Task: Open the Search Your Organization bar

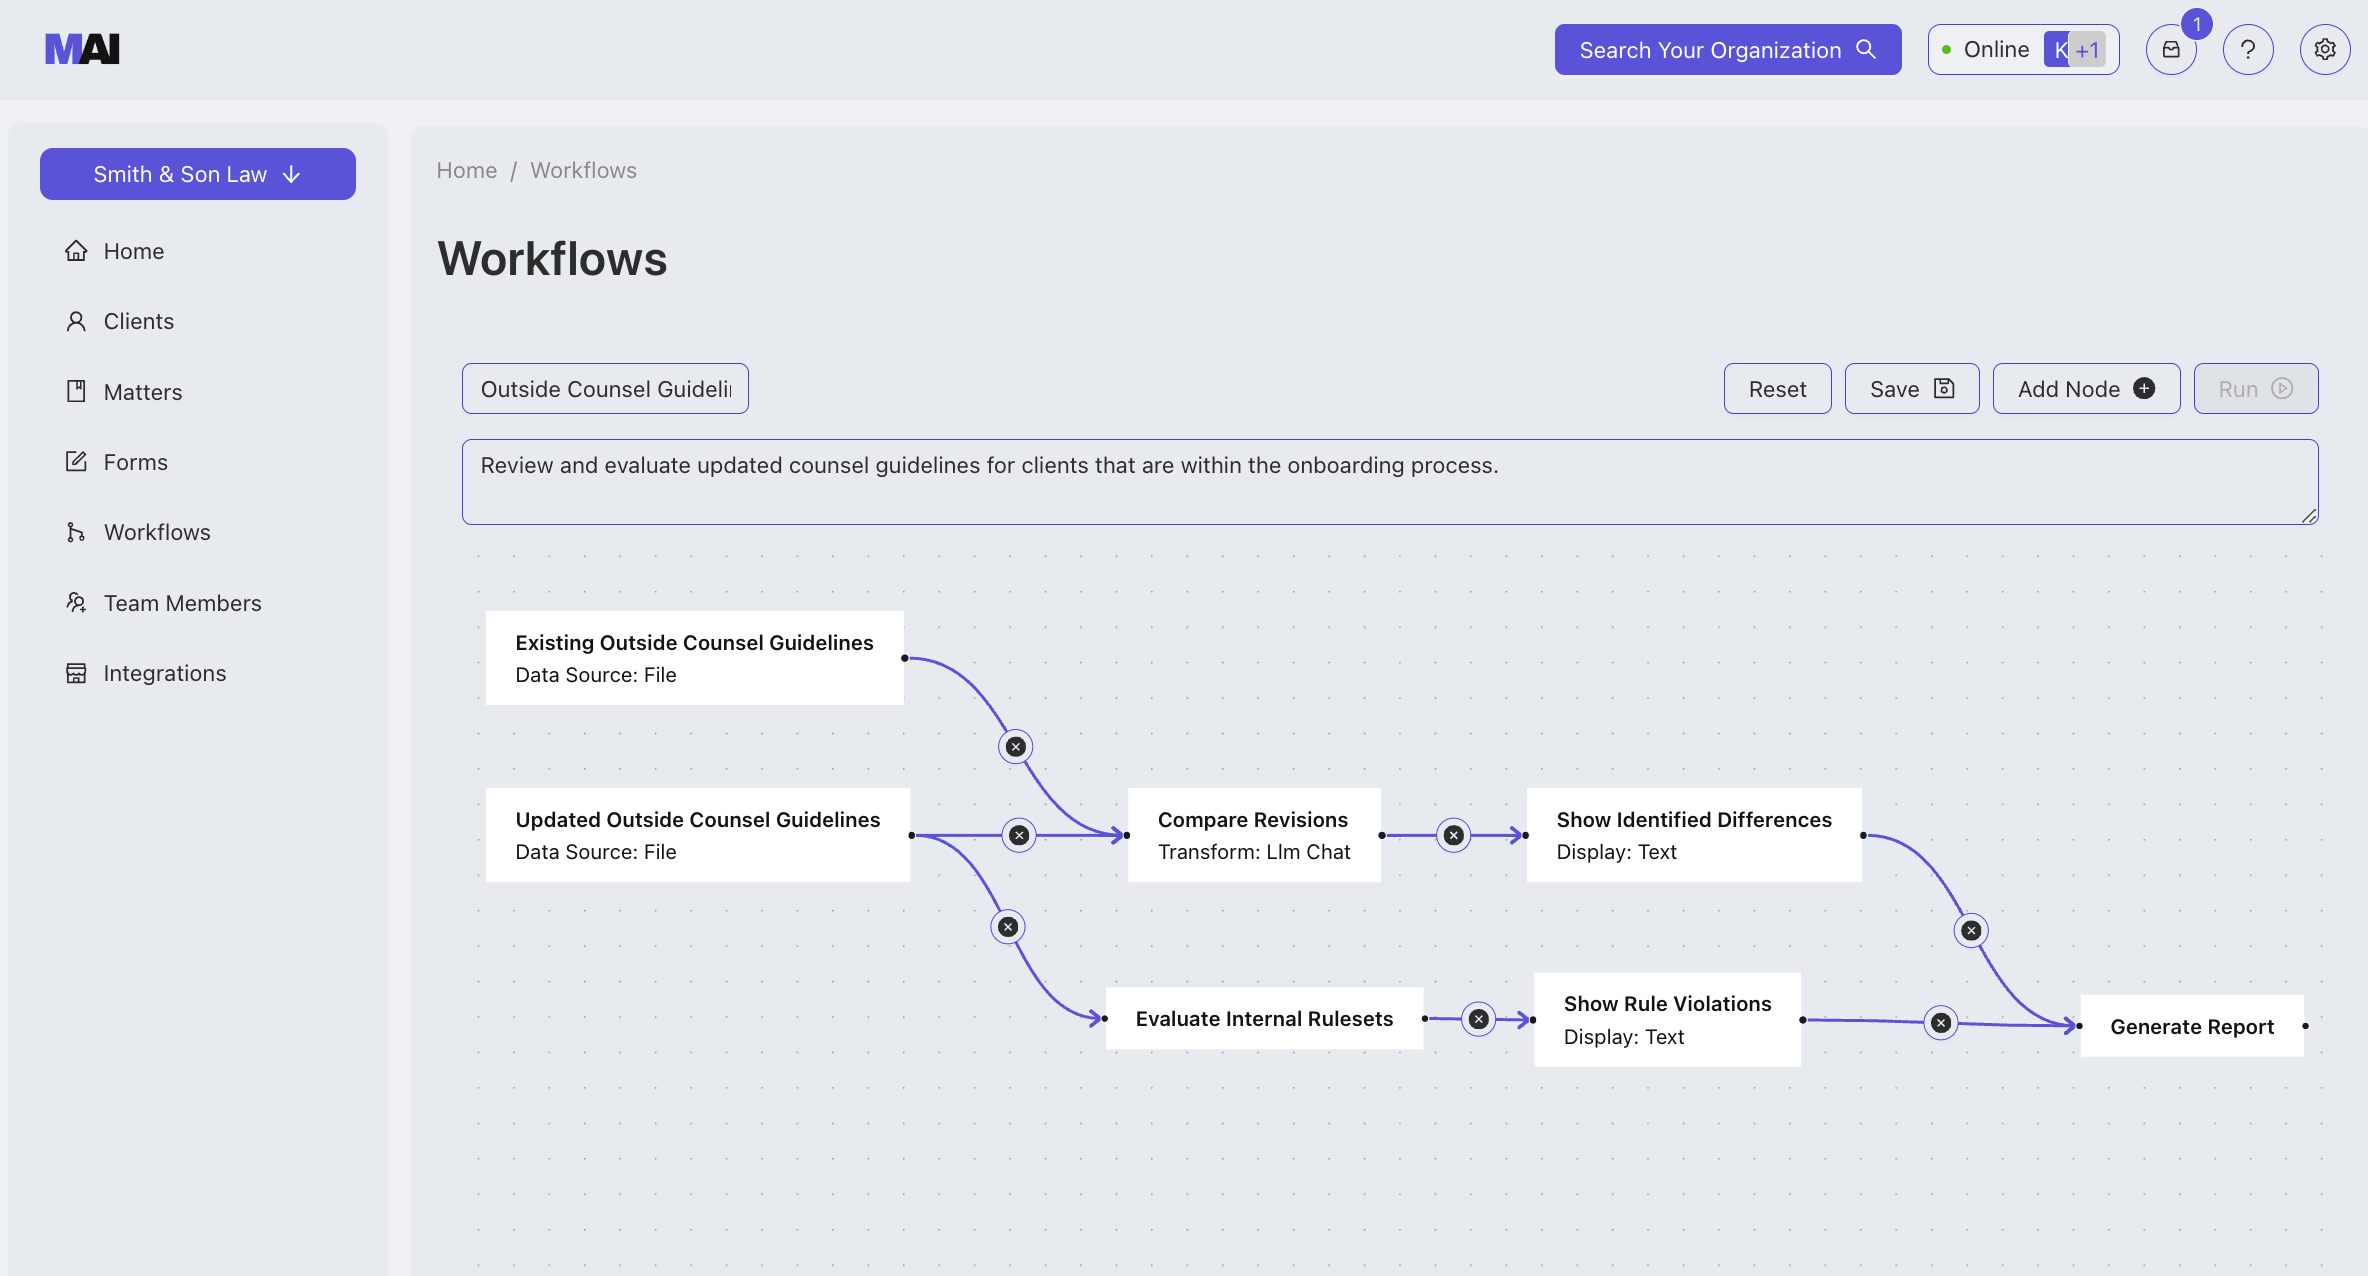Action: 1727,48
